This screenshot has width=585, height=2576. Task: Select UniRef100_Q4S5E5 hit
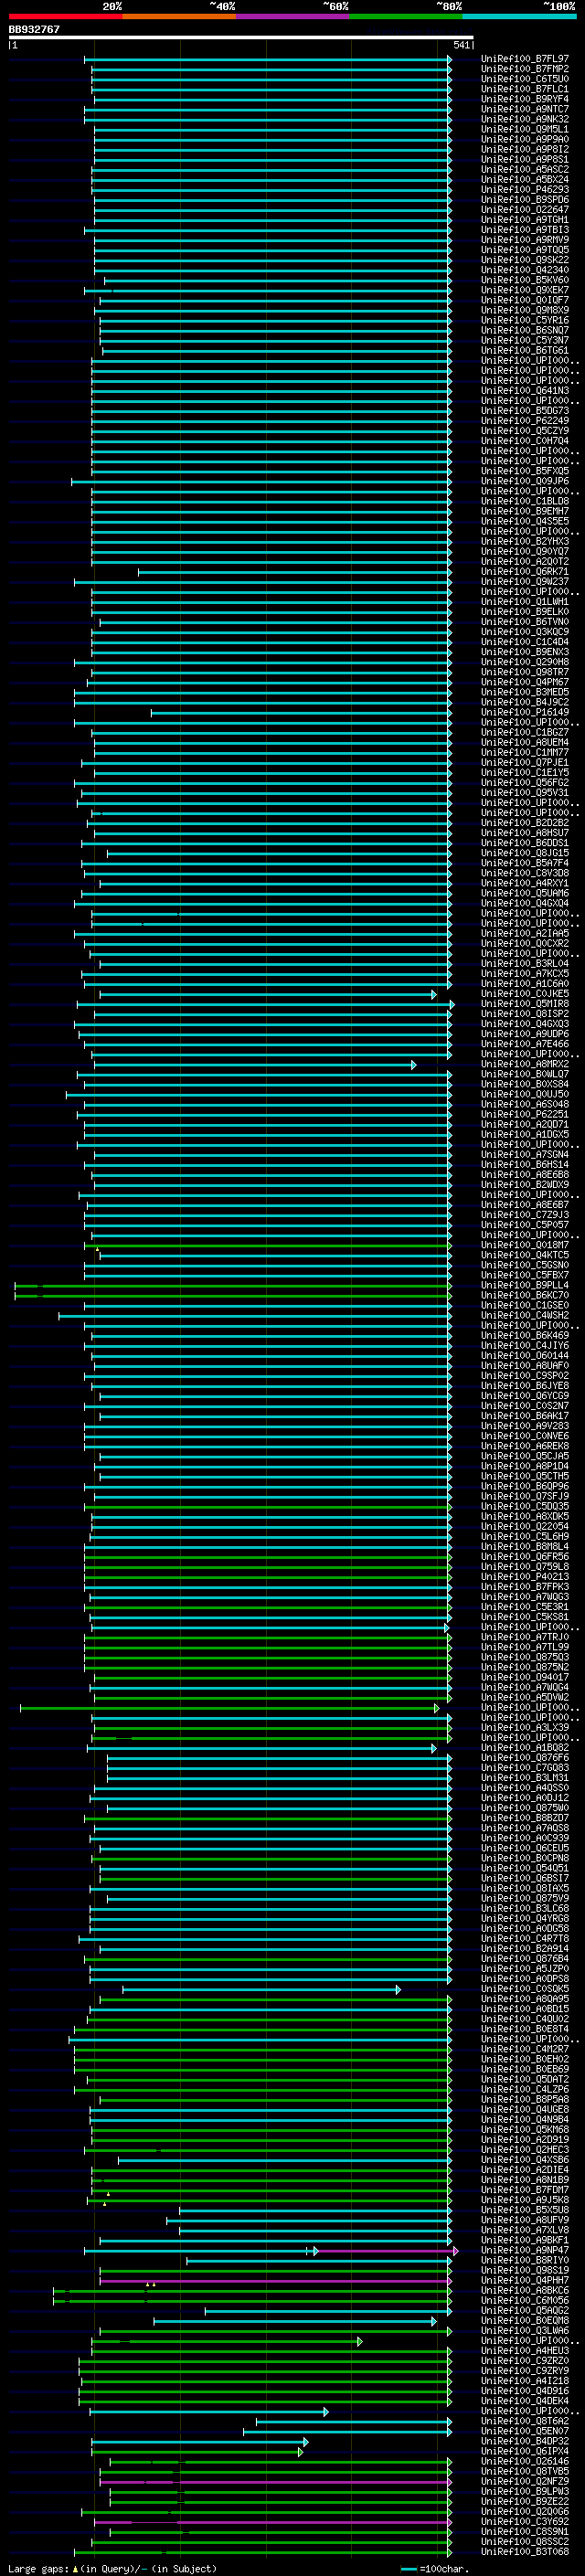click(524, 520)
